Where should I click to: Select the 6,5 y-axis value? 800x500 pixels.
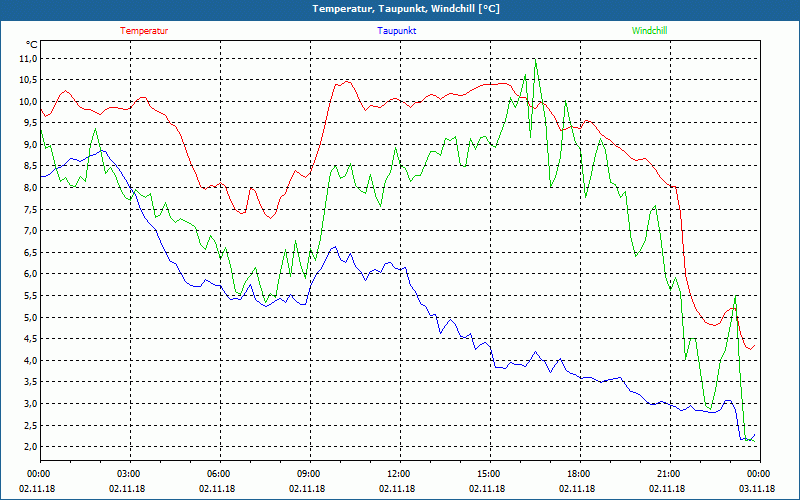[x=30, y=253]
